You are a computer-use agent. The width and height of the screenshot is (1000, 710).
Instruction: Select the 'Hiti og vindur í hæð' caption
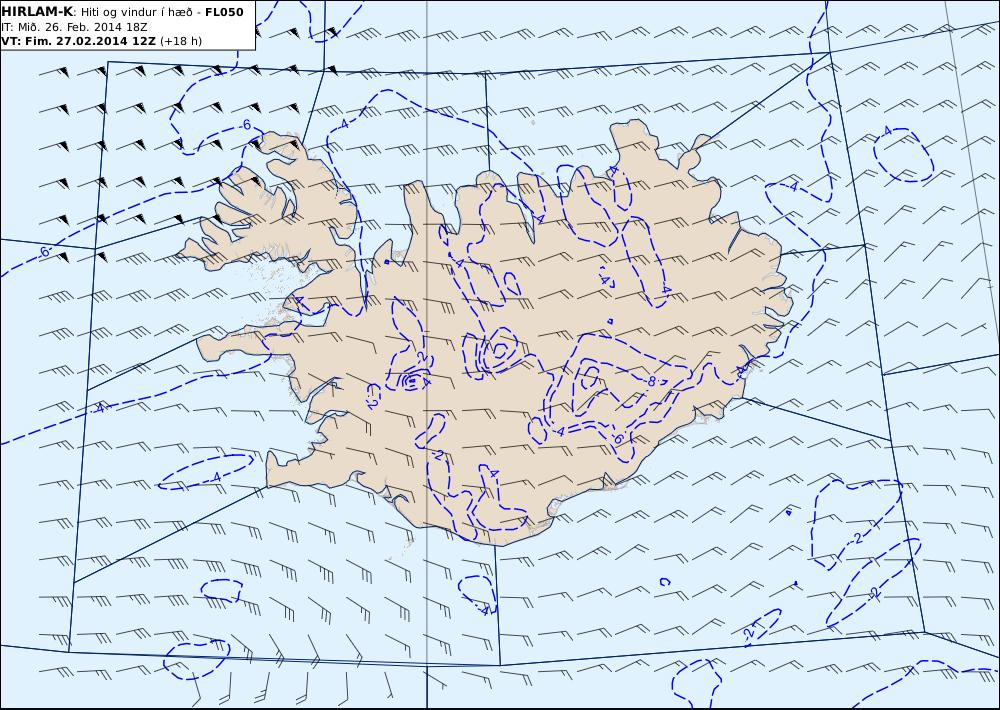[136, 12]
